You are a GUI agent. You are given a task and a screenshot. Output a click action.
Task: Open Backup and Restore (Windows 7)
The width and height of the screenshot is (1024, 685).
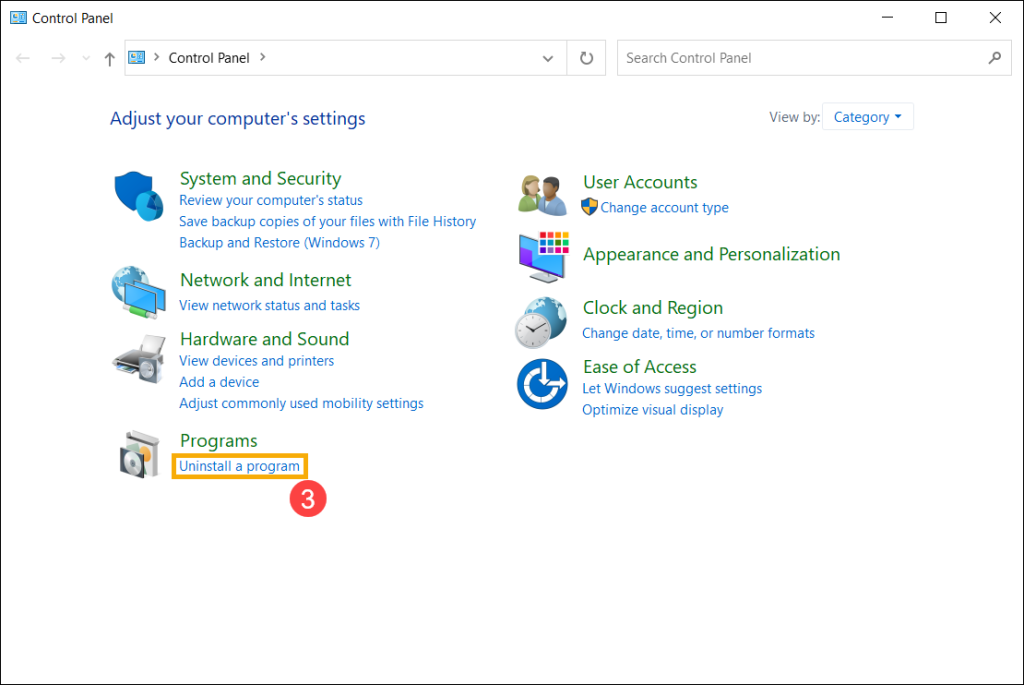[x=280, y=242]
